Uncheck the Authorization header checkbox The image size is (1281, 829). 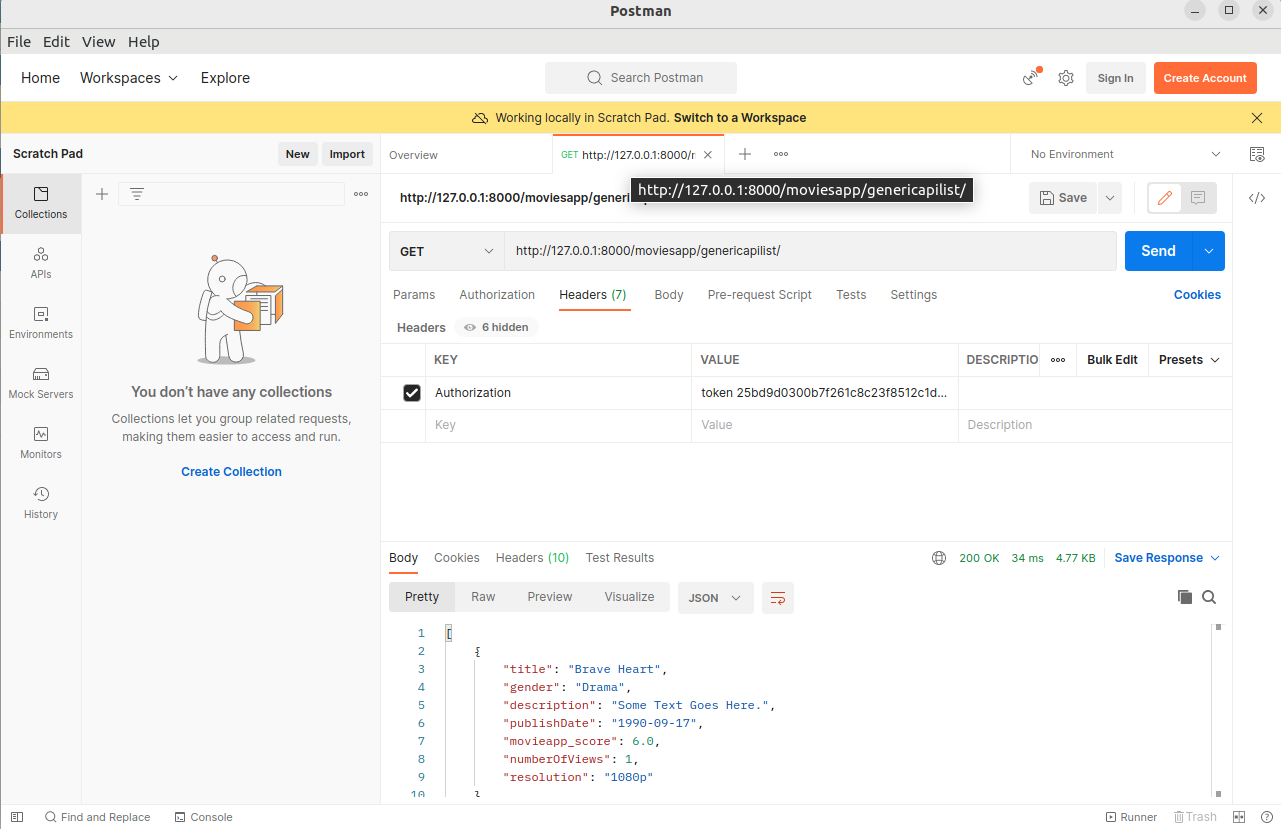412,393
